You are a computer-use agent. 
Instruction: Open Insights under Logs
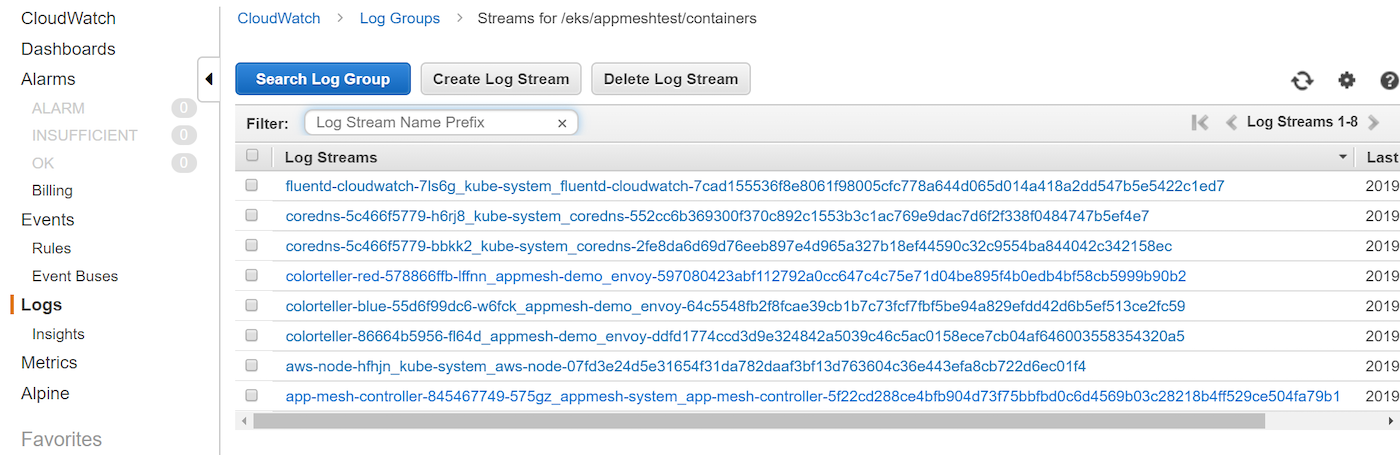click(58, 334)
